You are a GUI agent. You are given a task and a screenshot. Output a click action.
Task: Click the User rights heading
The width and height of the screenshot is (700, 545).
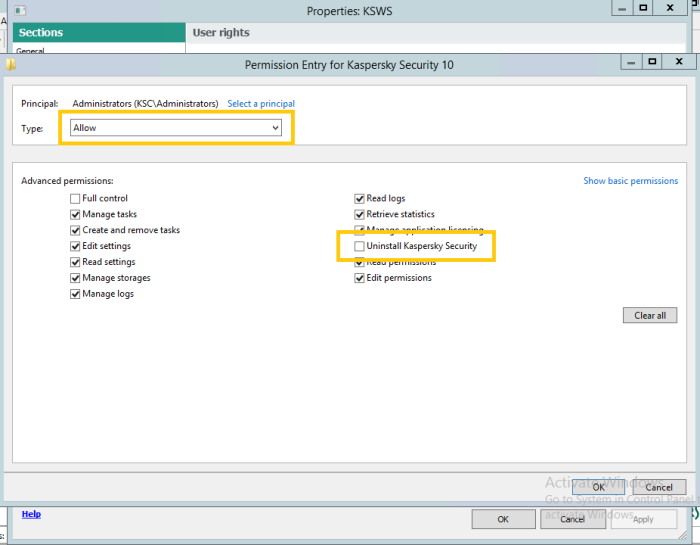(x=221, y=33)
